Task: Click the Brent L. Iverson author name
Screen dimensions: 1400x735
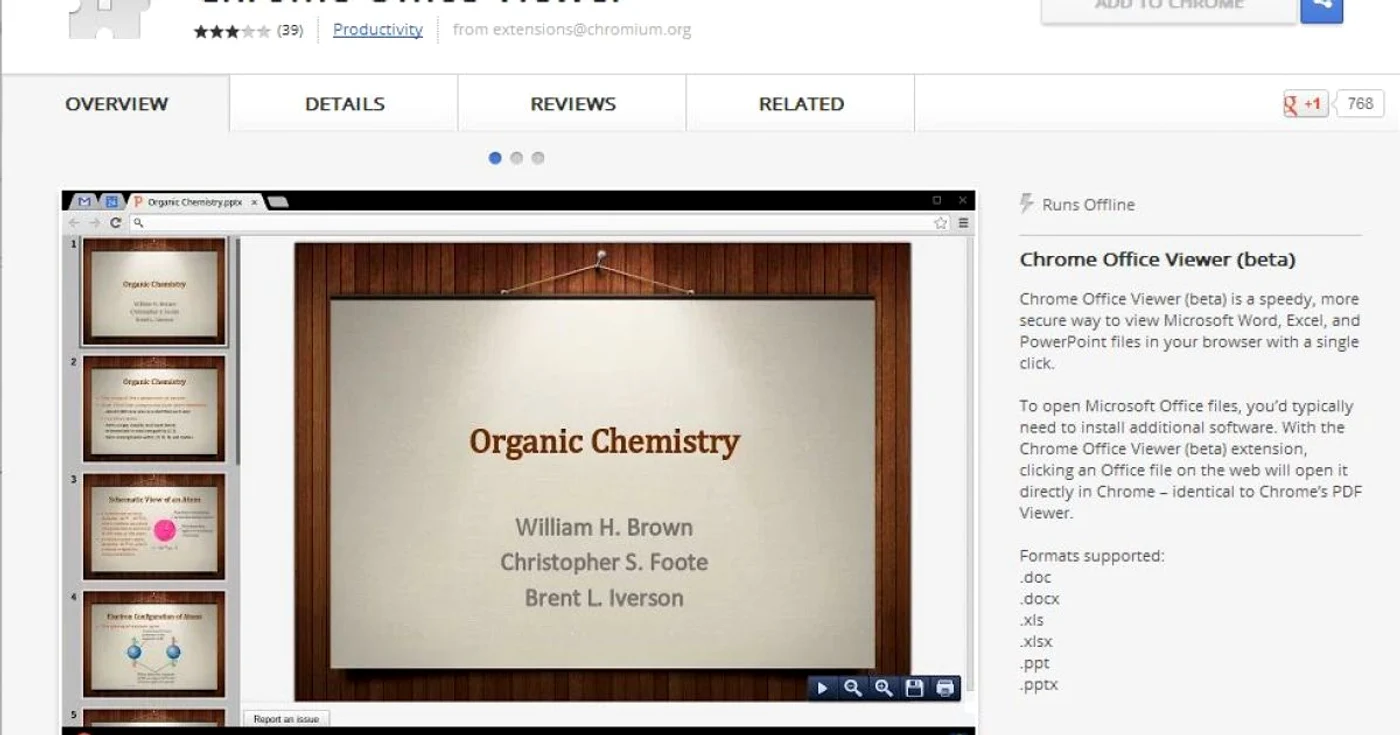Action: pyautogui.click(x=604, y=598)
